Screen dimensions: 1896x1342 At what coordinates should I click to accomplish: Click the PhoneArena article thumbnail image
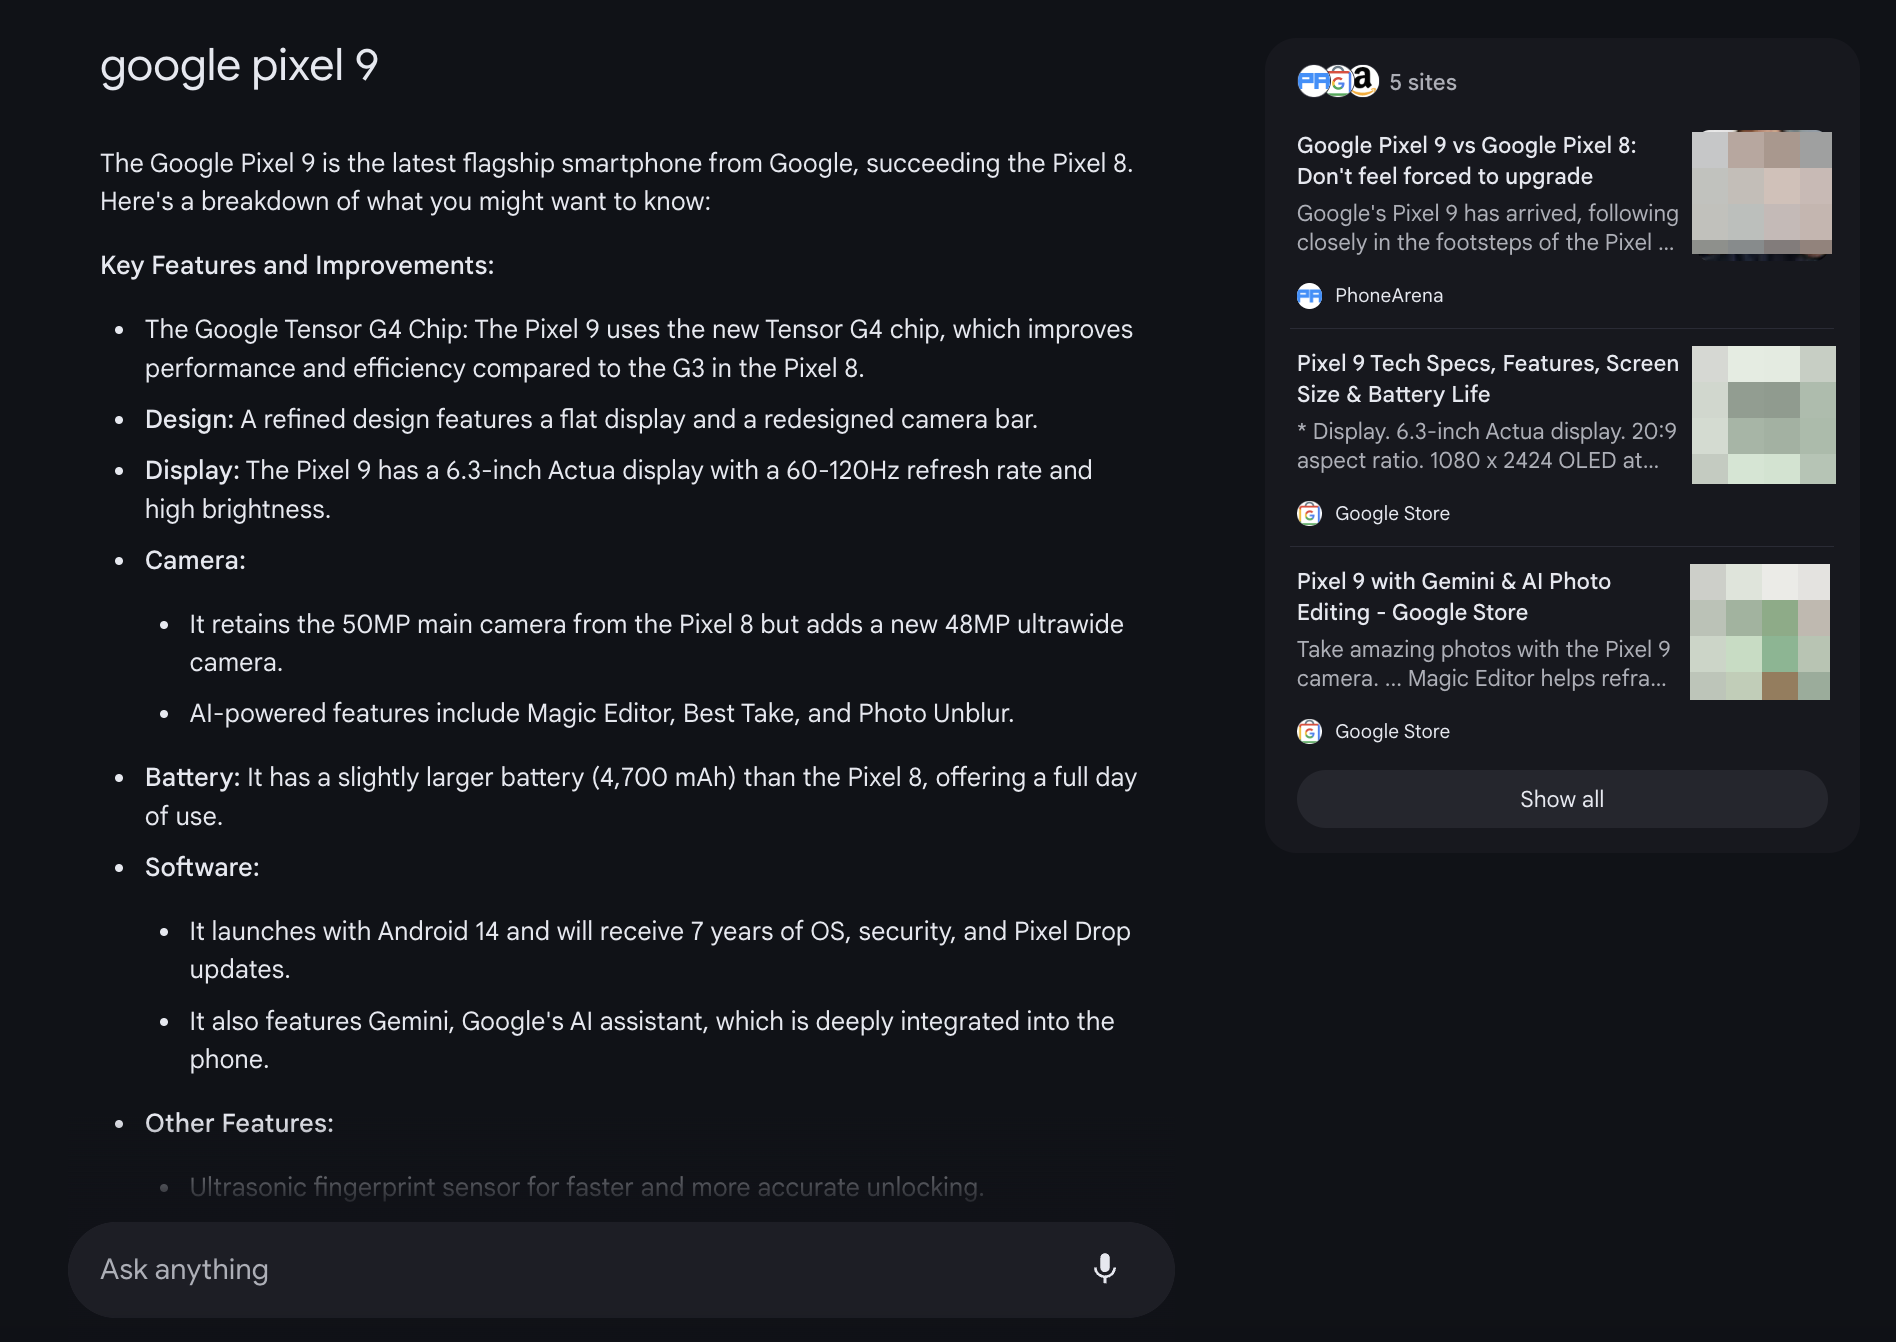click(x=1761, y=193)
